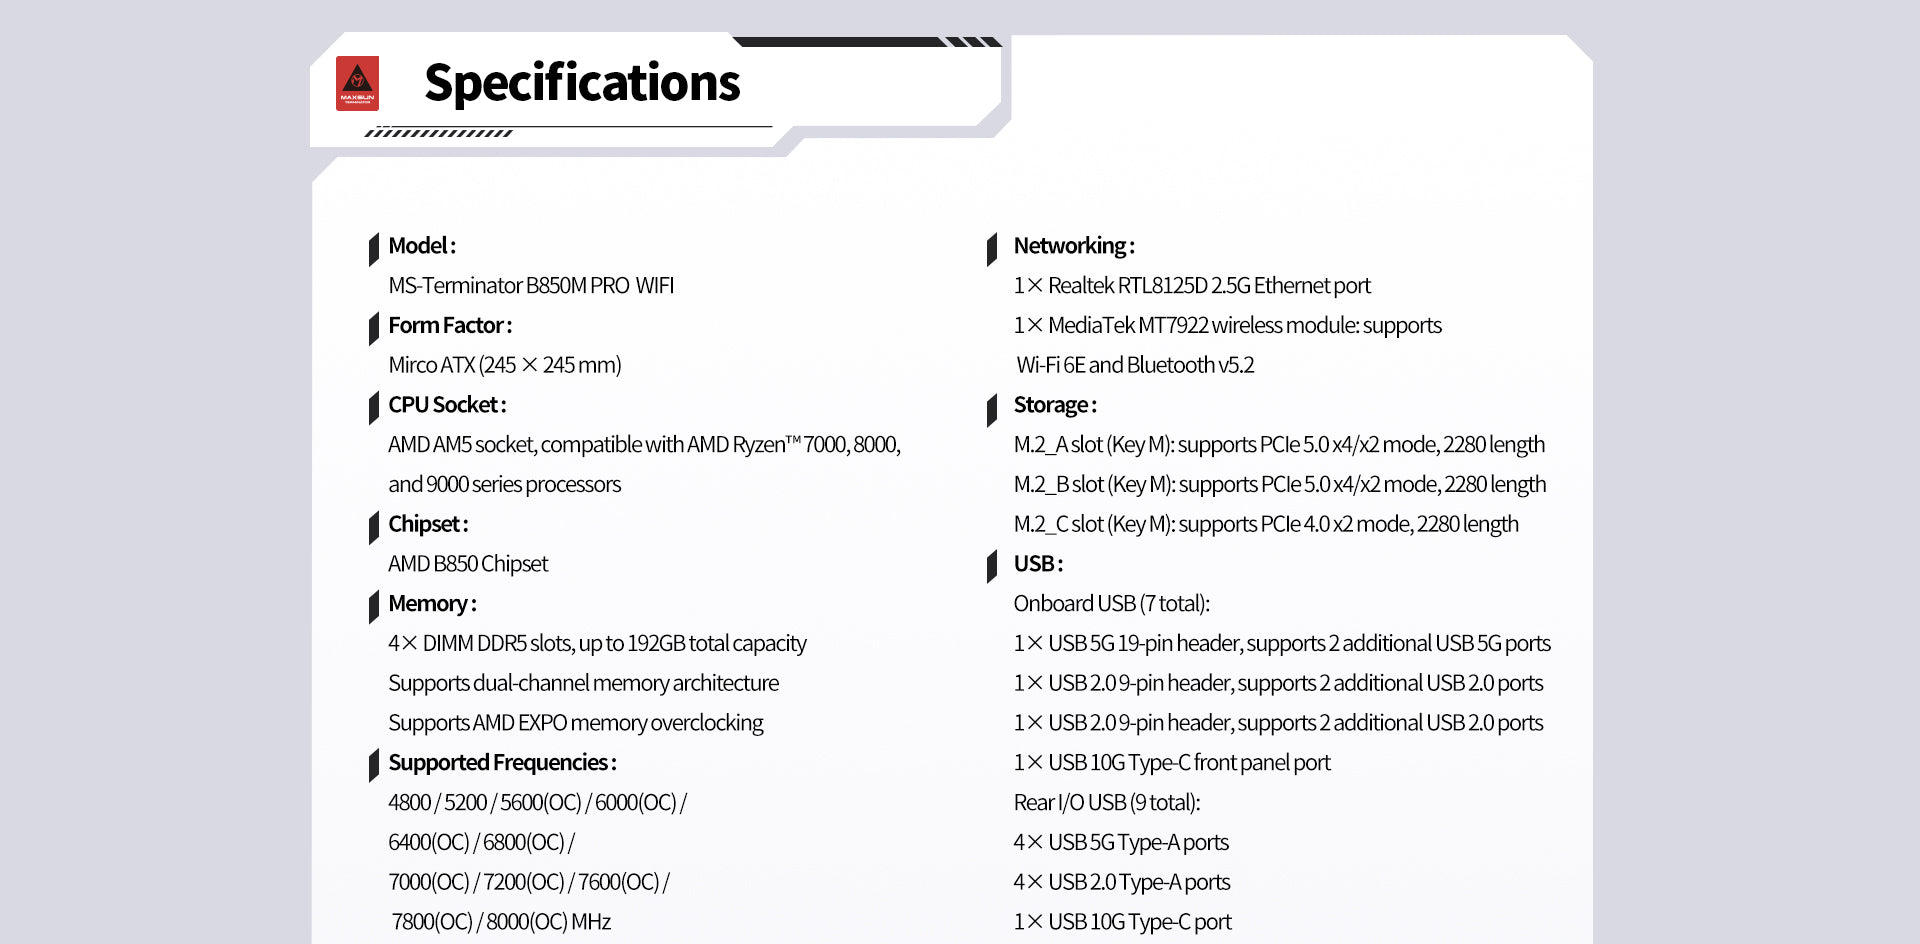Click the bullet marker beside Supported Frequencies

click(x=374, y=765)
